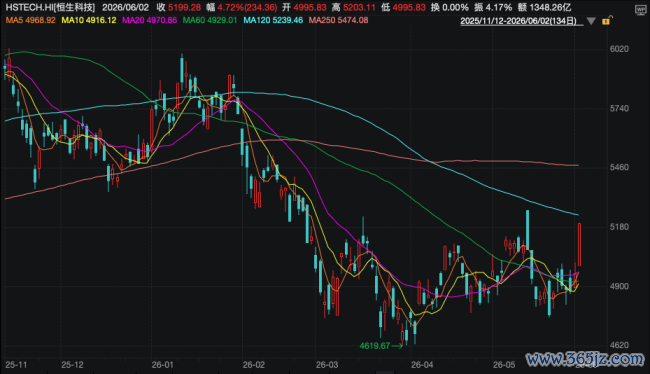Select the MA20 4970.86 indicator label

pos(149,20)
